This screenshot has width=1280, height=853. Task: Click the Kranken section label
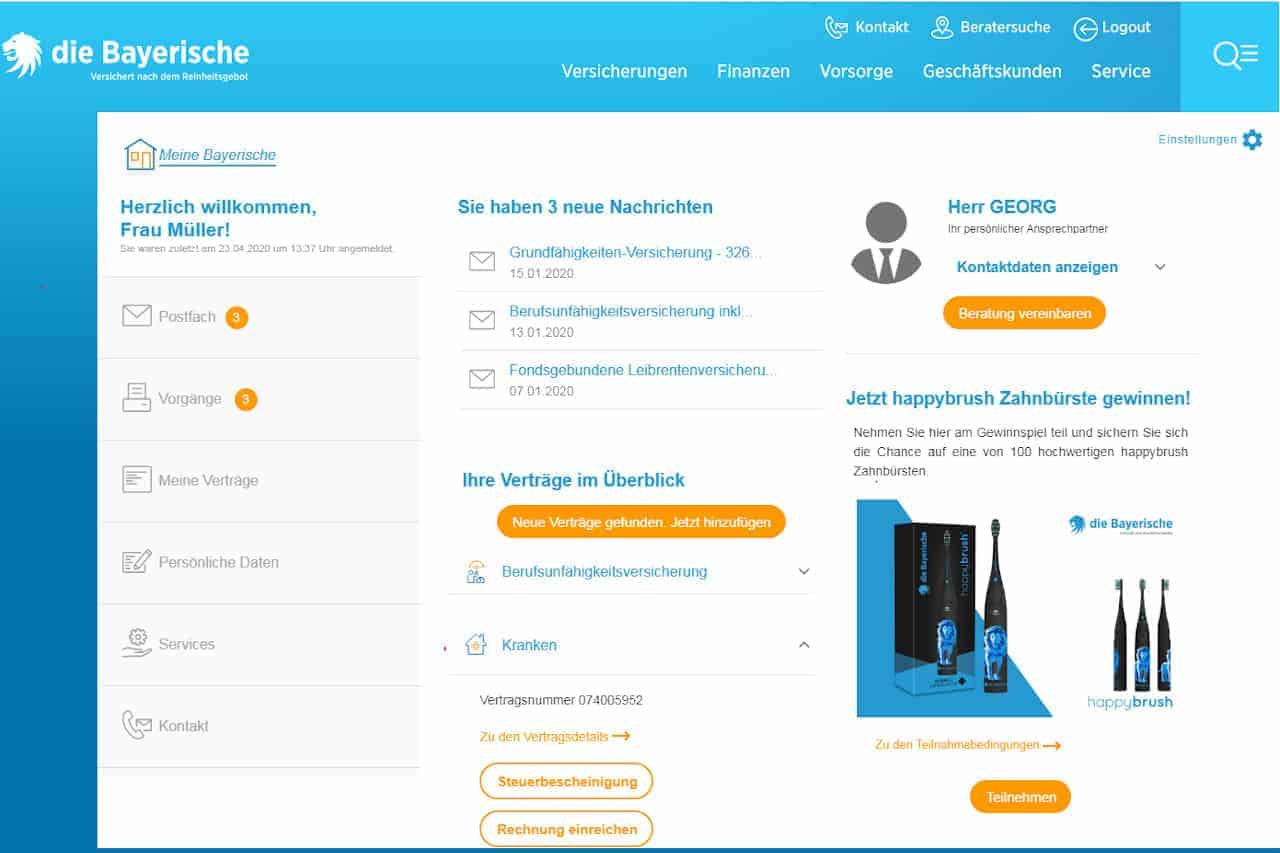click(529, 646)
